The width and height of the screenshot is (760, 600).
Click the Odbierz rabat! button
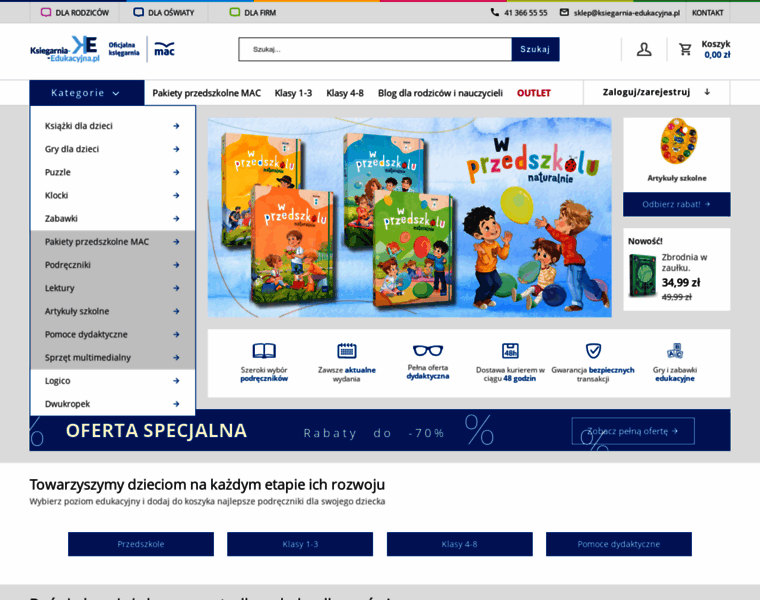(676, 204)
